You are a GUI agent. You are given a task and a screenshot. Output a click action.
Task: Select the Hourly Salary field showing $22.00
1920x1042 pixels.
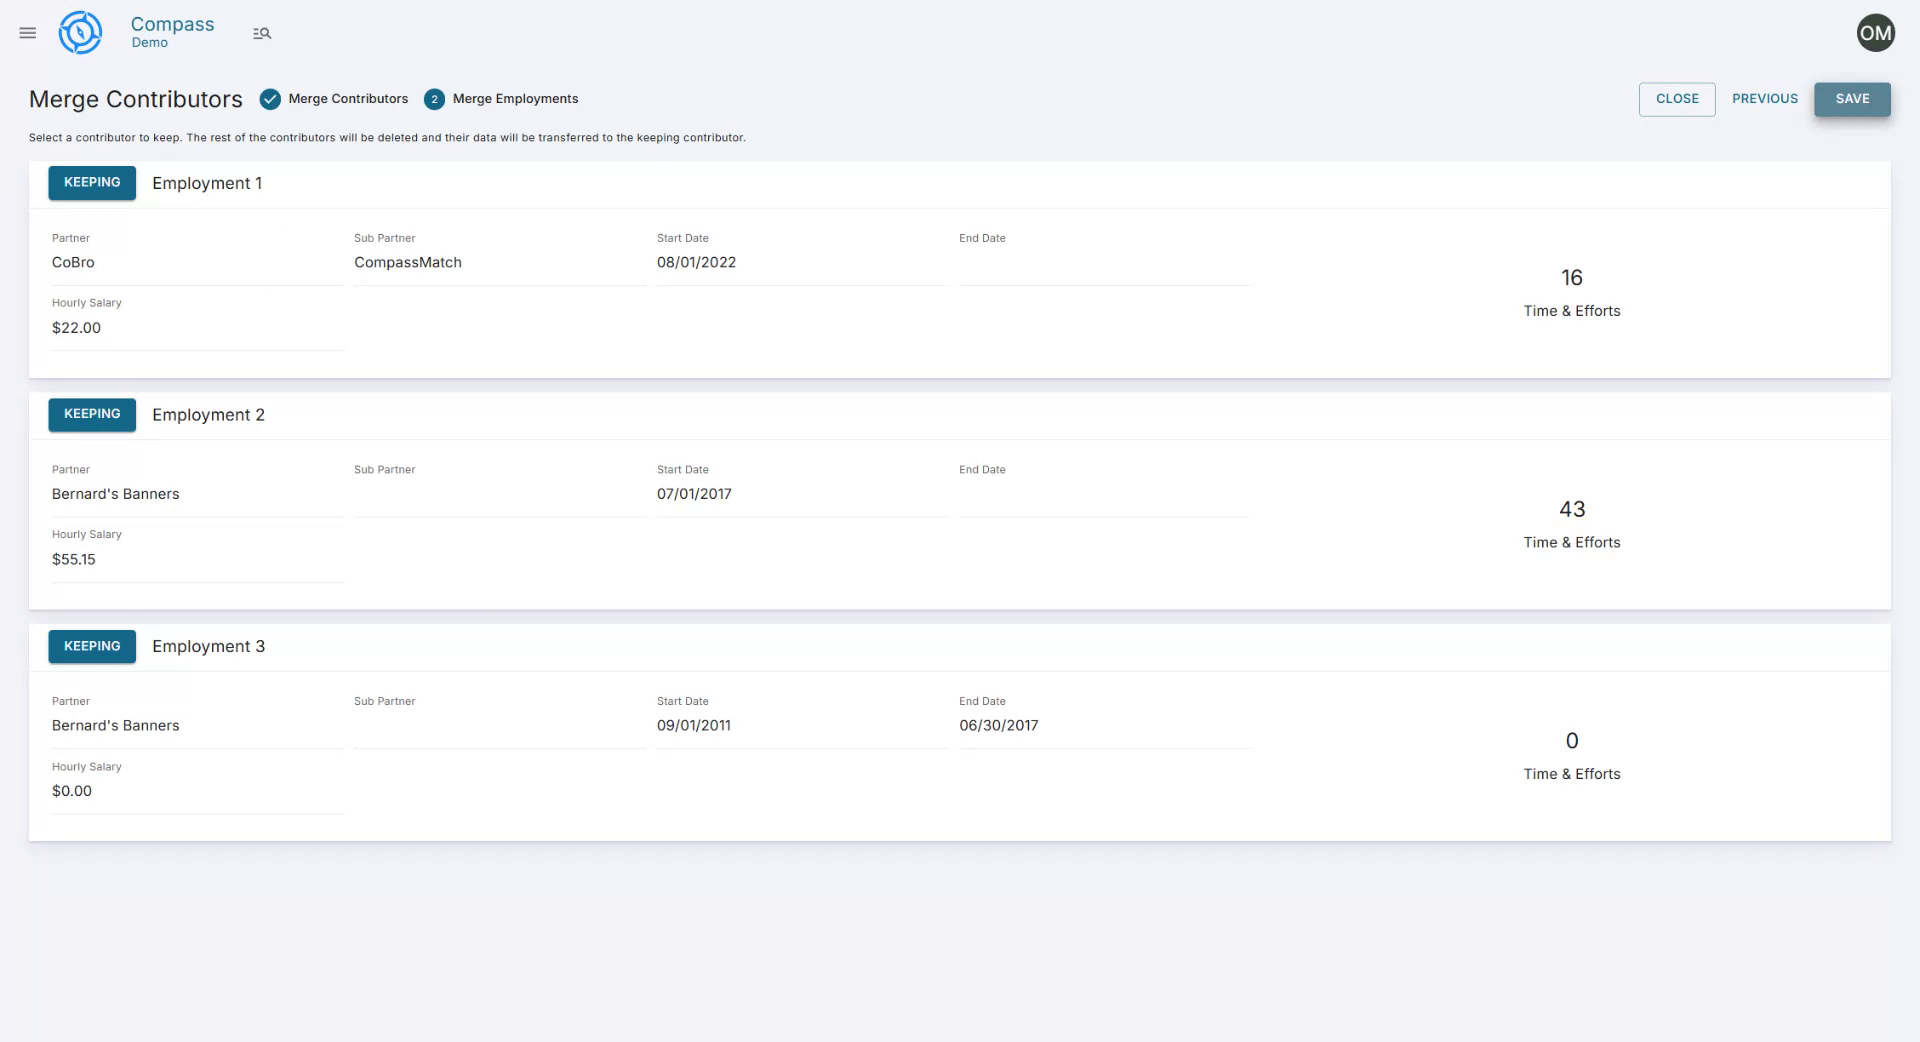coord(196,327)
